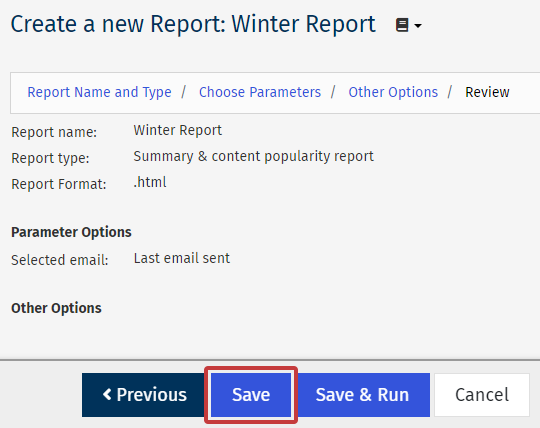Select the Review breadcrumb step
Image resolution: width=540 pixels, height=428 pixels.
[487, 92]
